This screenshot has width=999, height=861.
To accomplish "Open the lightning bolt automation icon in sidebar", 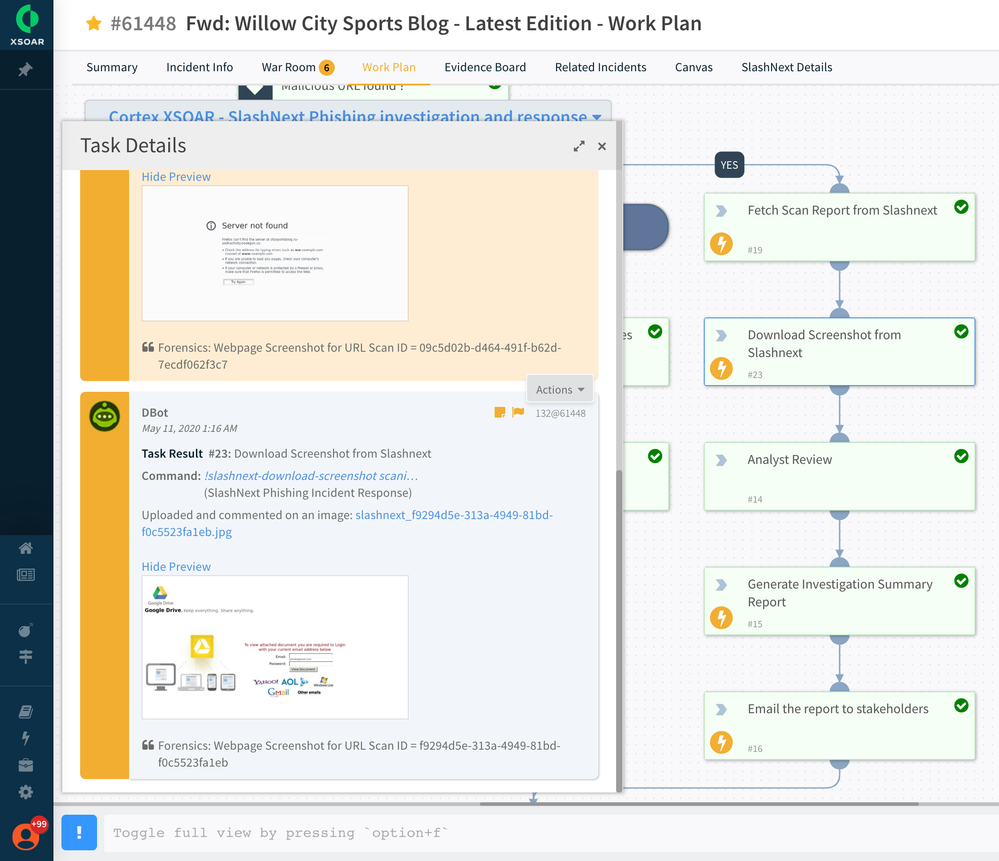I will pos(25,738).
